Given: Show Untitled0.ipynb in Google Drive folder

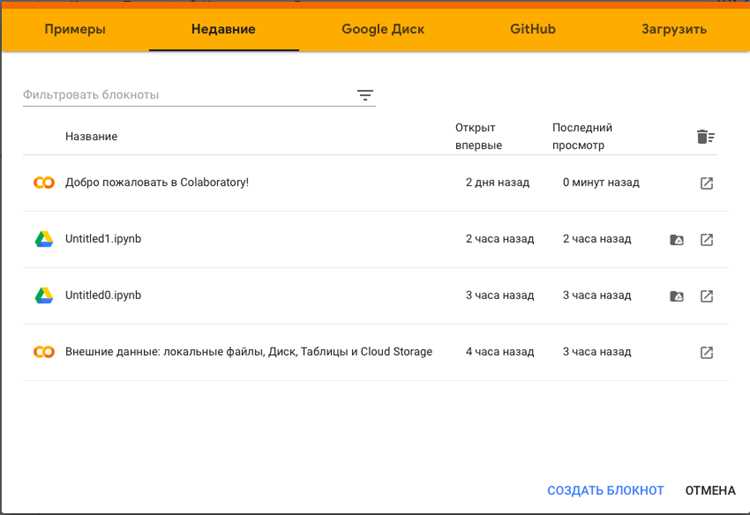Looking at the screenshot, I should click(x=676, y=296).
